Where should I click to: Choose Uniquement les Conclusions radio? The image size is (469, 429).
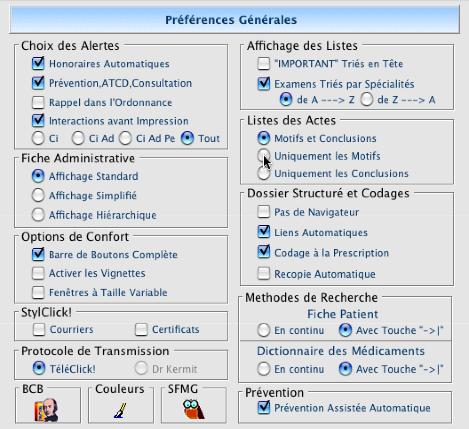[x=264, y=173]
